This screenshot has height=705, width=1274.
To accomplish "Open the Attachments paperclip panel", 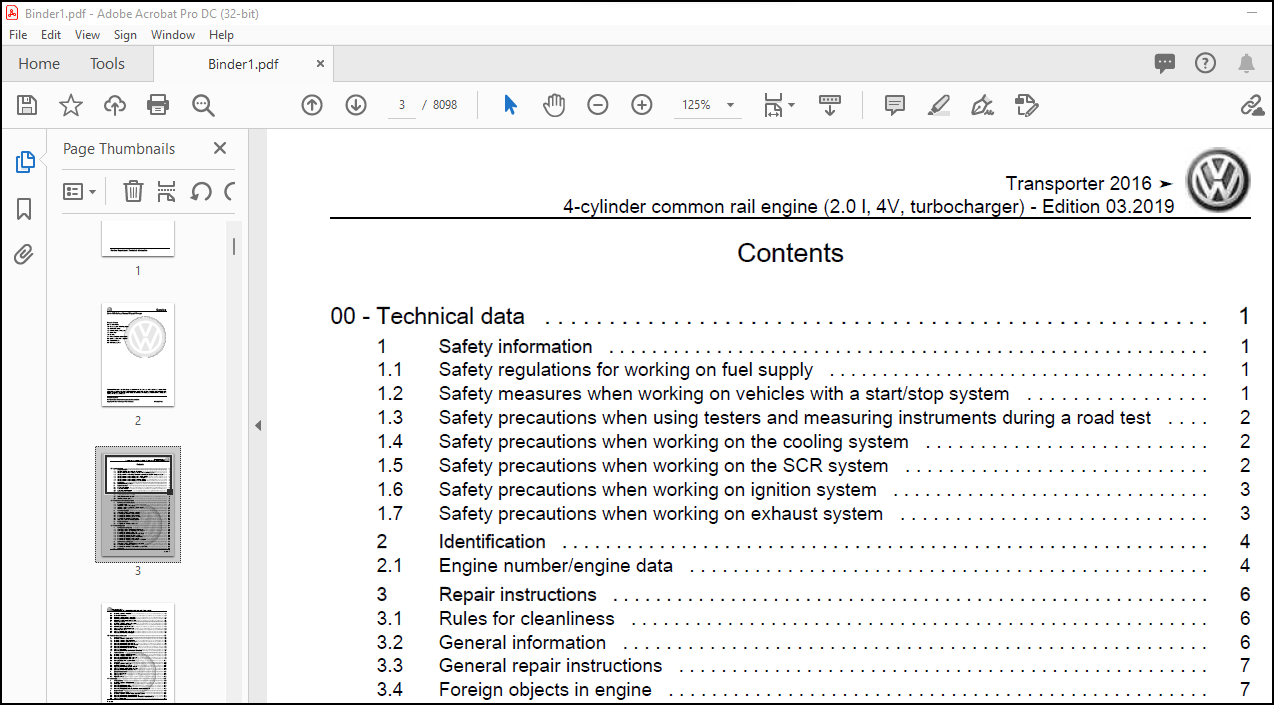I will coord(25,255).
